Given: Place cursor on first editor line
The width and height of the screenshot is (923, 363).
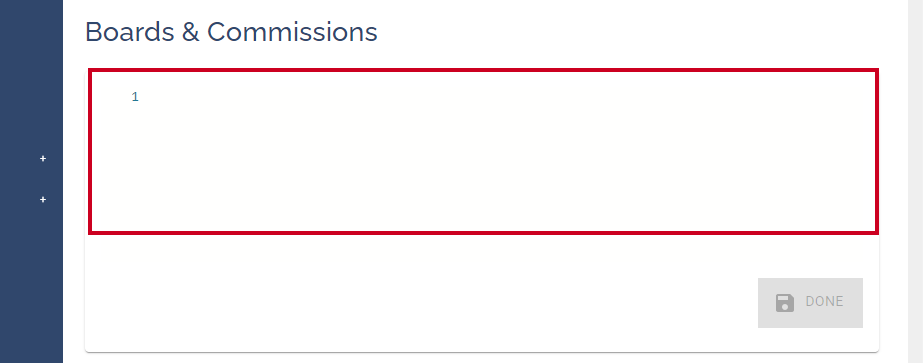Looking at the screenshot, I should (506, 97).
